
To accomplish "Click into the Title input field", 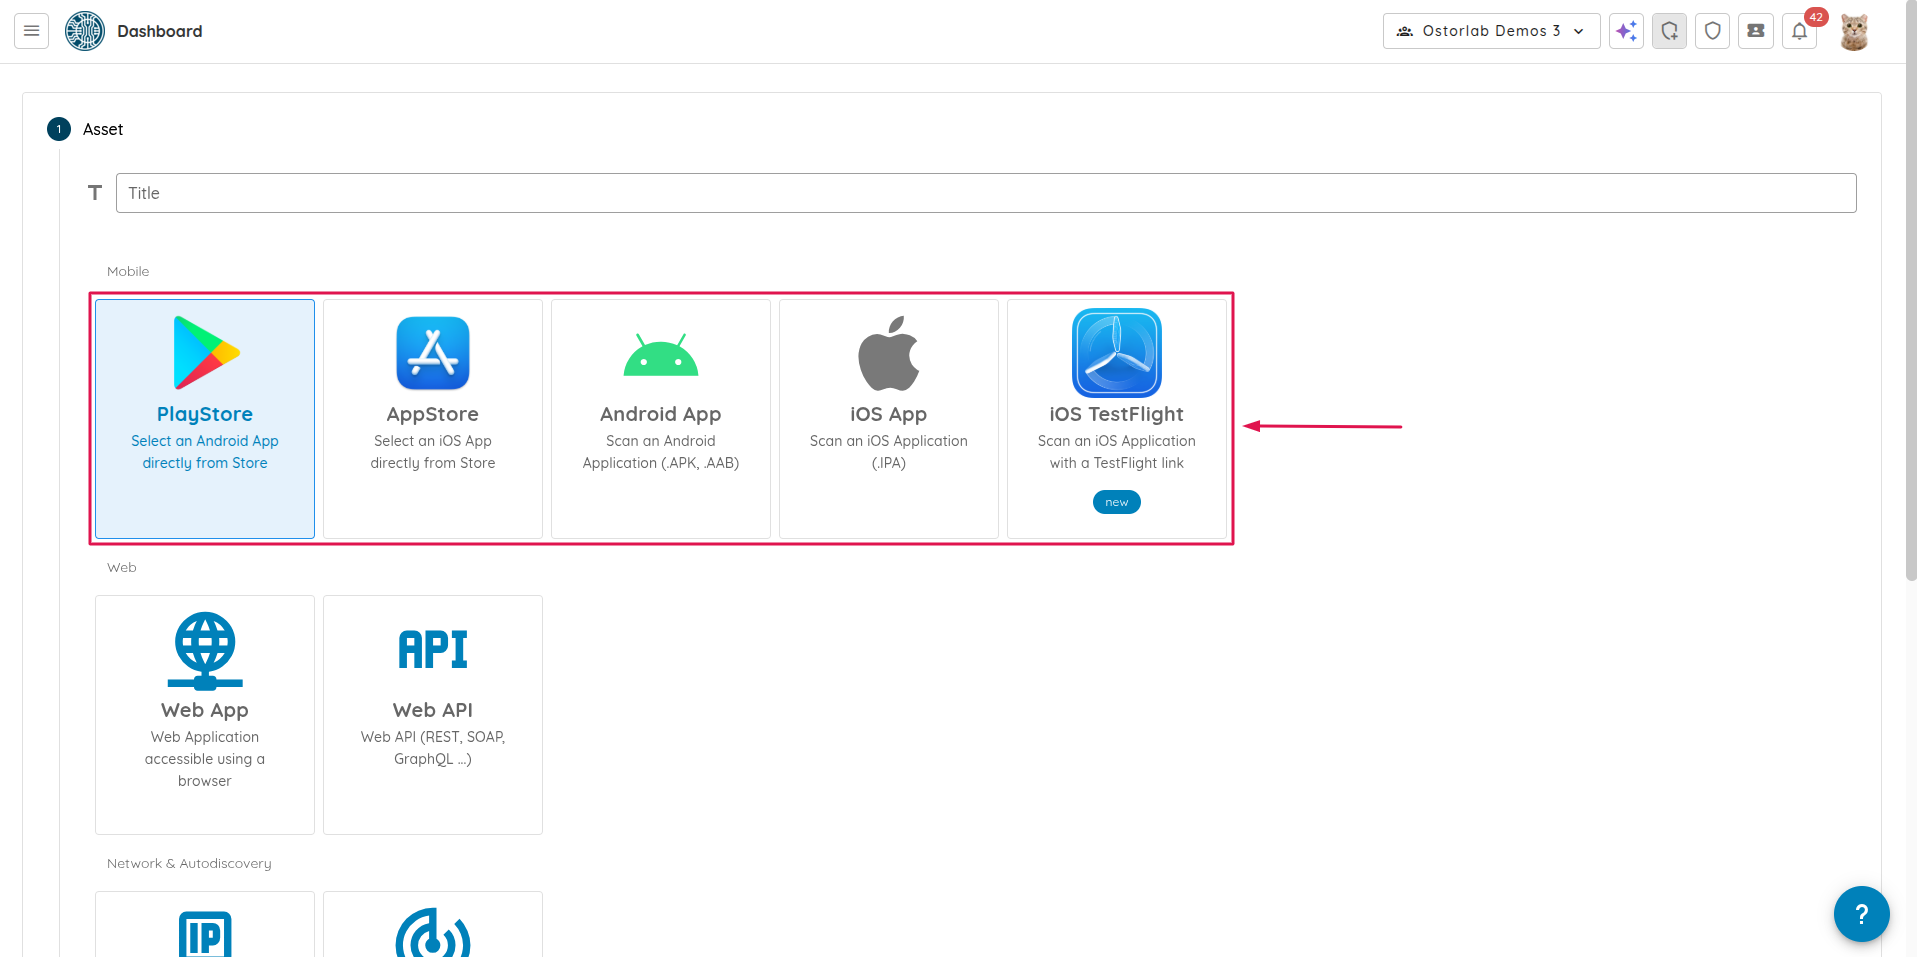I will click(x=985, y=193).
